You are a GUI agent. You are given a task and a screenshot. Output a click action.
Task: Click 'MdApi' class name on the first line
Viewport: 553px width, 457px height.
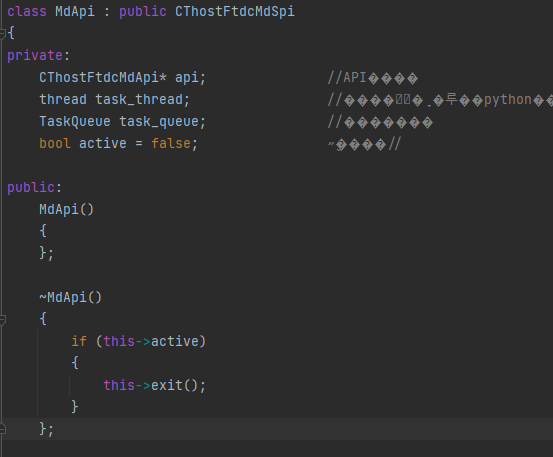click(75, 12)
